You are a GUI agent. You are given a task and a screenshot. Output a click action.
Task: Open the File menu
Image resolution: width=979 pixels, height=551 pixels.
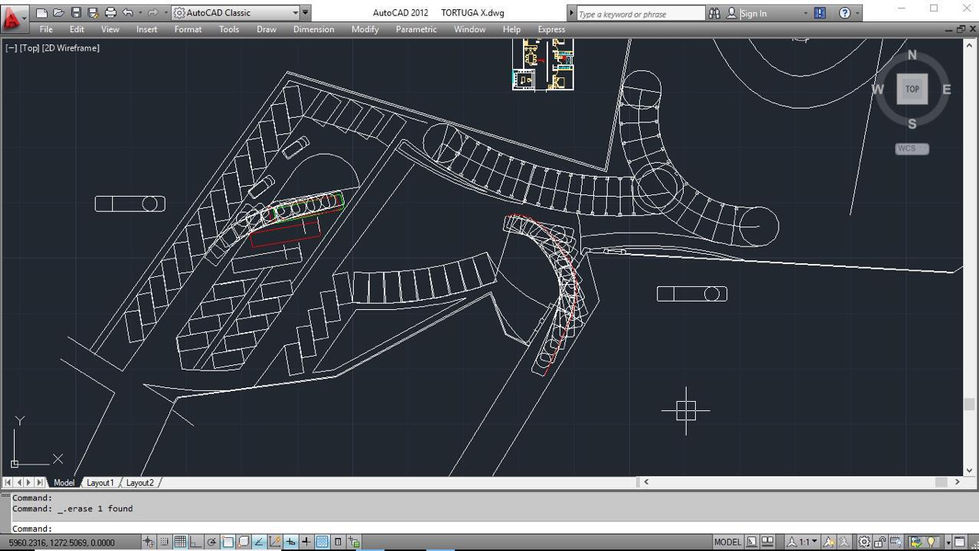pyautogui.click(x=46, y=29)
